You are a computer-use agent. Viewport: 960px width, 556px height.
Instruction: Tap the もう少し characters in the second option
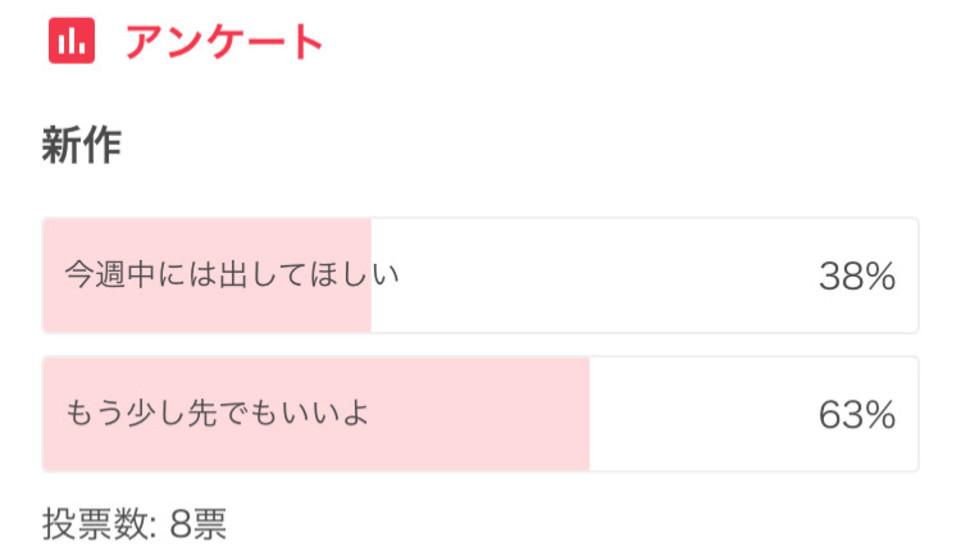tap(126, 413)
